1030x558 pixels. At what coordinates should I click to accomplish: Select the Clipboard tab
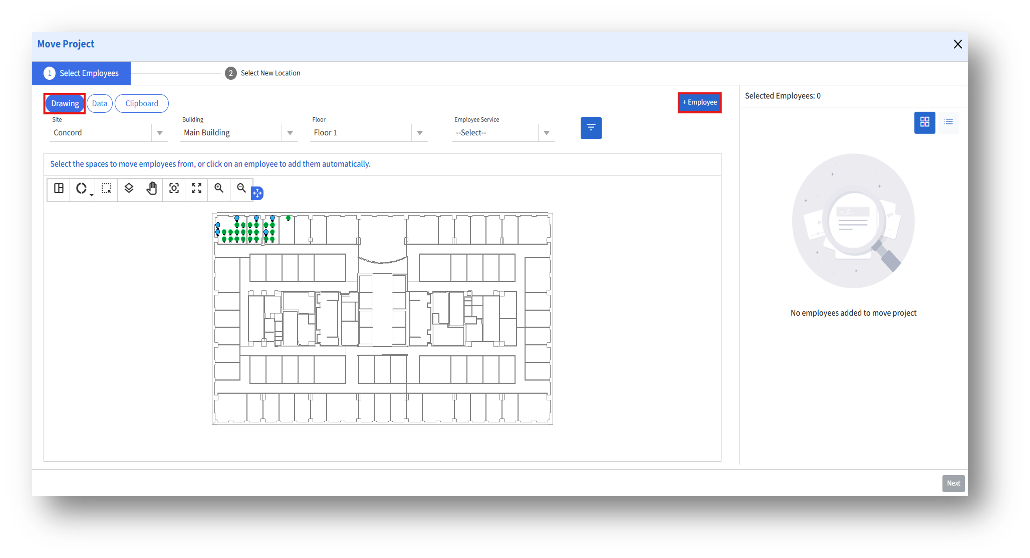point(142,104)
